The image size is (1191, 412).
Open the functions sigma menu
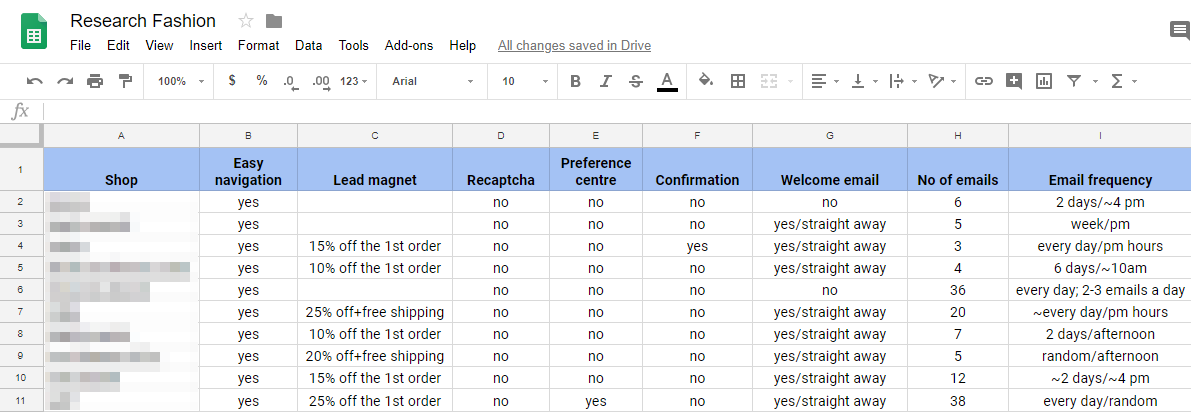[x=1117, y=81]
